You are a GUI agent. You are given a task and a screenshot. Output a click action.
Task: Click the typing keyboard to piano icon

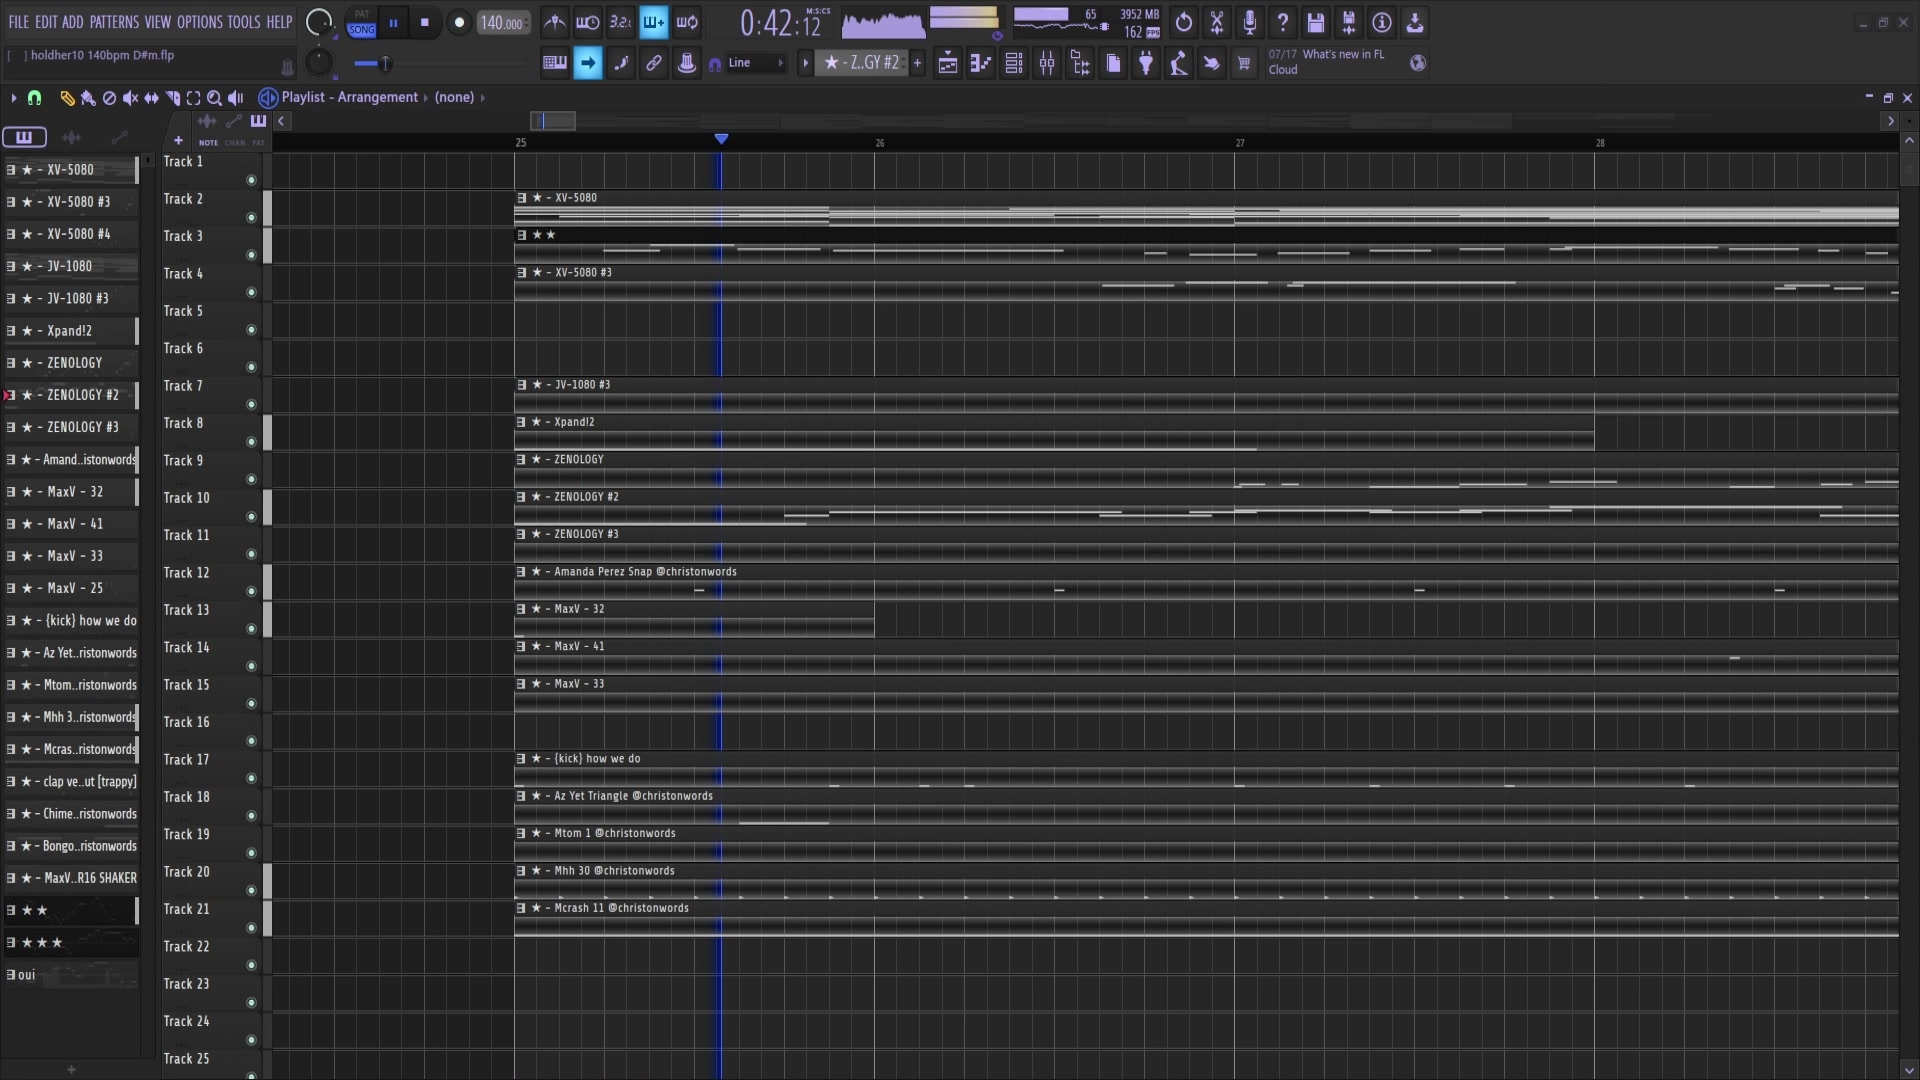(554, 63)
